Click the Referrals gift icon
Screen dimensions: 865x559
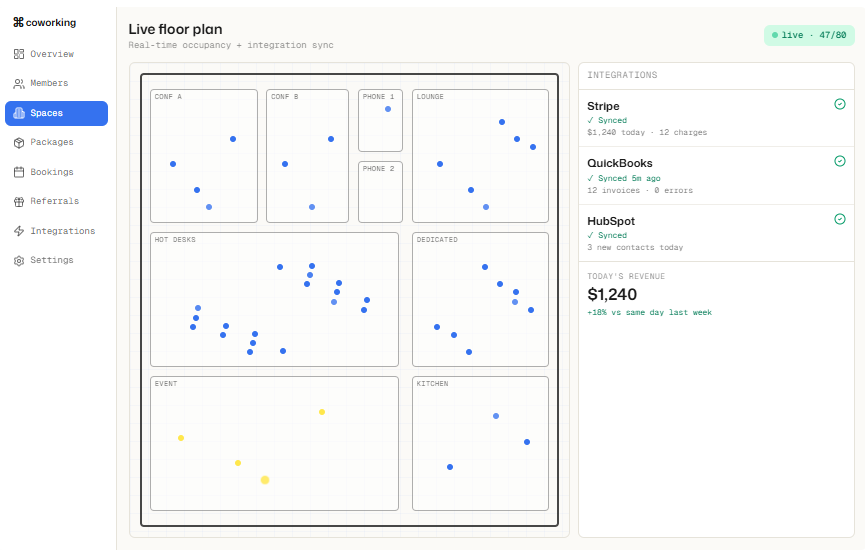click(19, 201)
